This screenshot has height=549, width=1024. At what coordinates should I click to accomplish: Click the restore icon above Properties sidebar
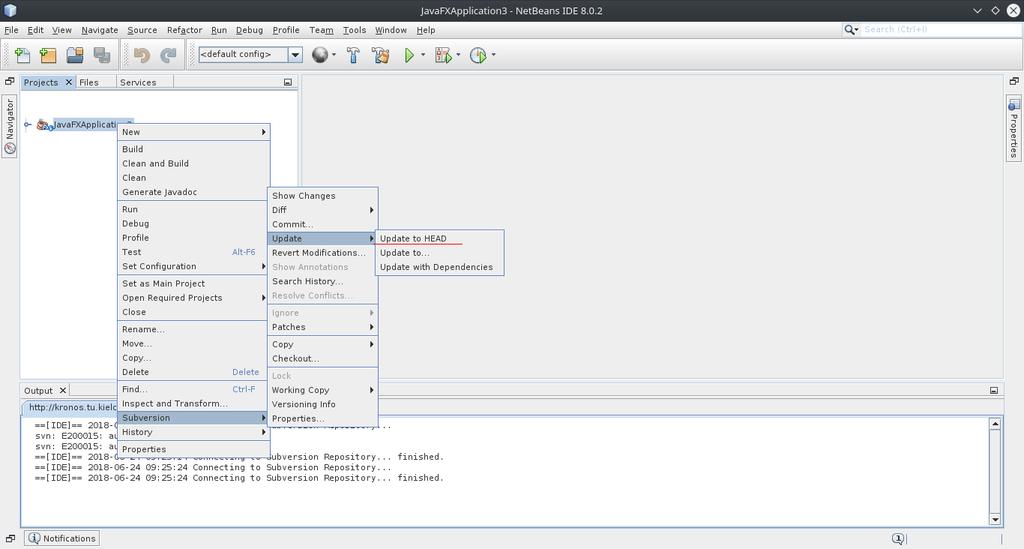point(1014,81)
